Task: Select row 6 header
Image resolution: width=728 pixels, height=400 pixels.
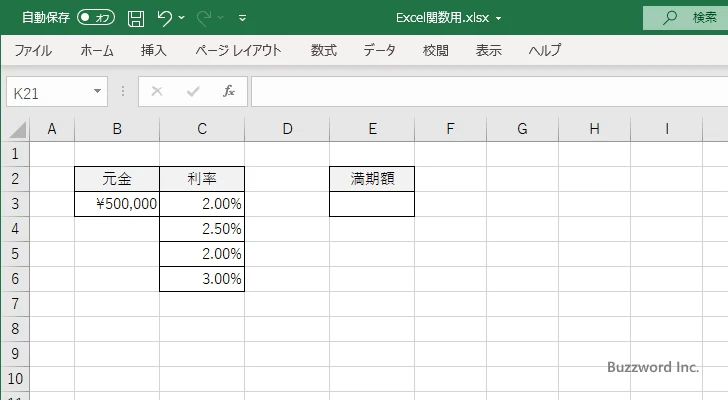Action: click(15, 279)
